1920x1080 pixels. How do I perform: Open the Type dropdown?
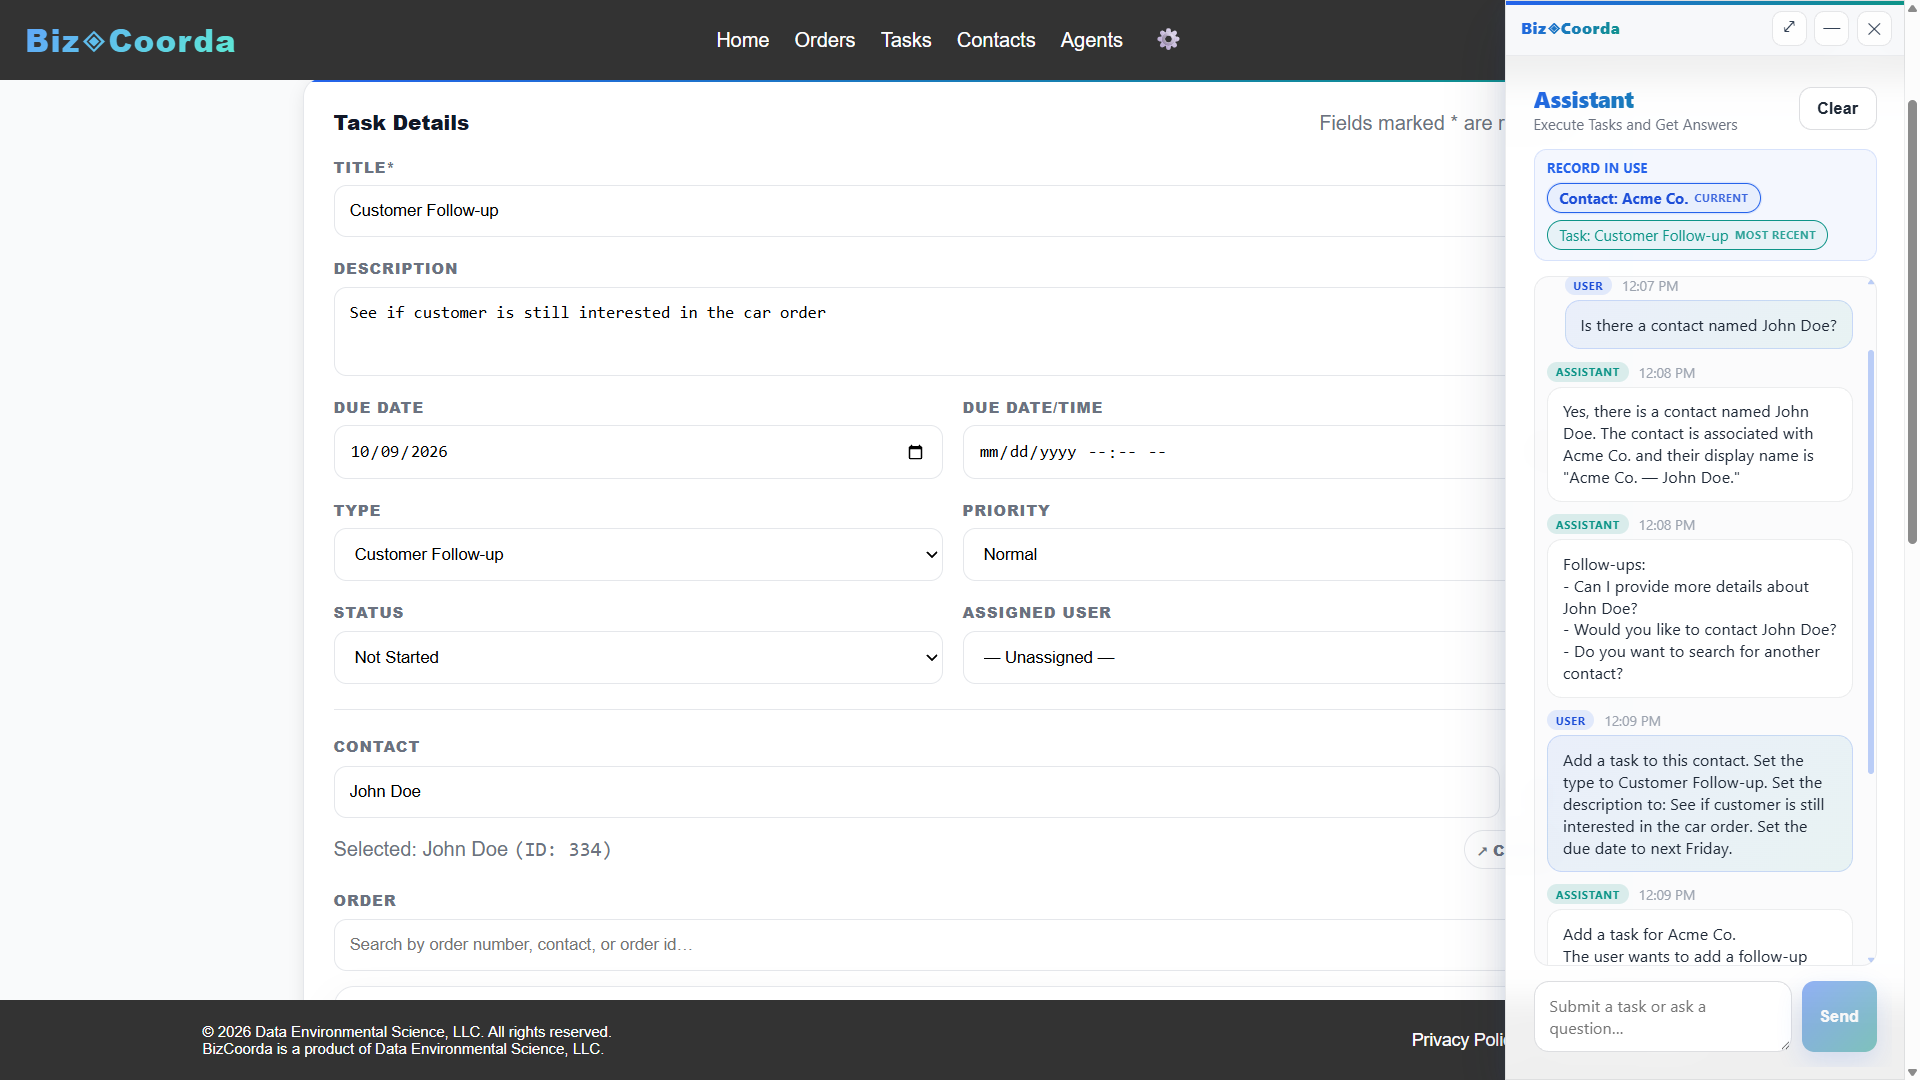(x=638, y=554)
